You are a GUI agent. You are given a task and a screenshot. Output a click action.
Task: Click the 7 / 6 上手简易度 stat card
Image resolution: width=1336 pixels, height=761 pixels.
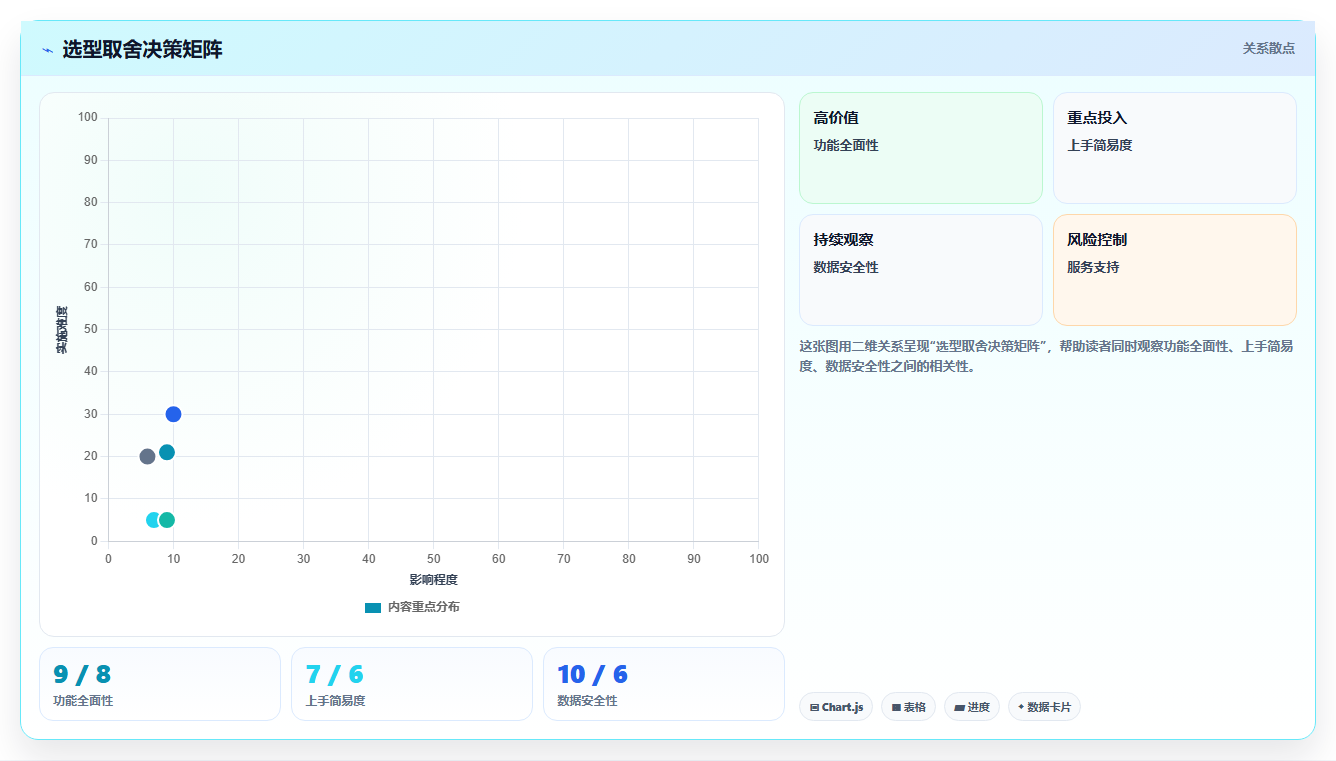click(412, 684)
